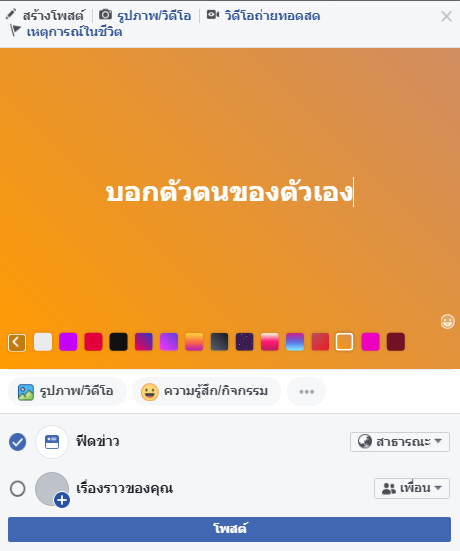Choose the black background swatch

[118, 342]
